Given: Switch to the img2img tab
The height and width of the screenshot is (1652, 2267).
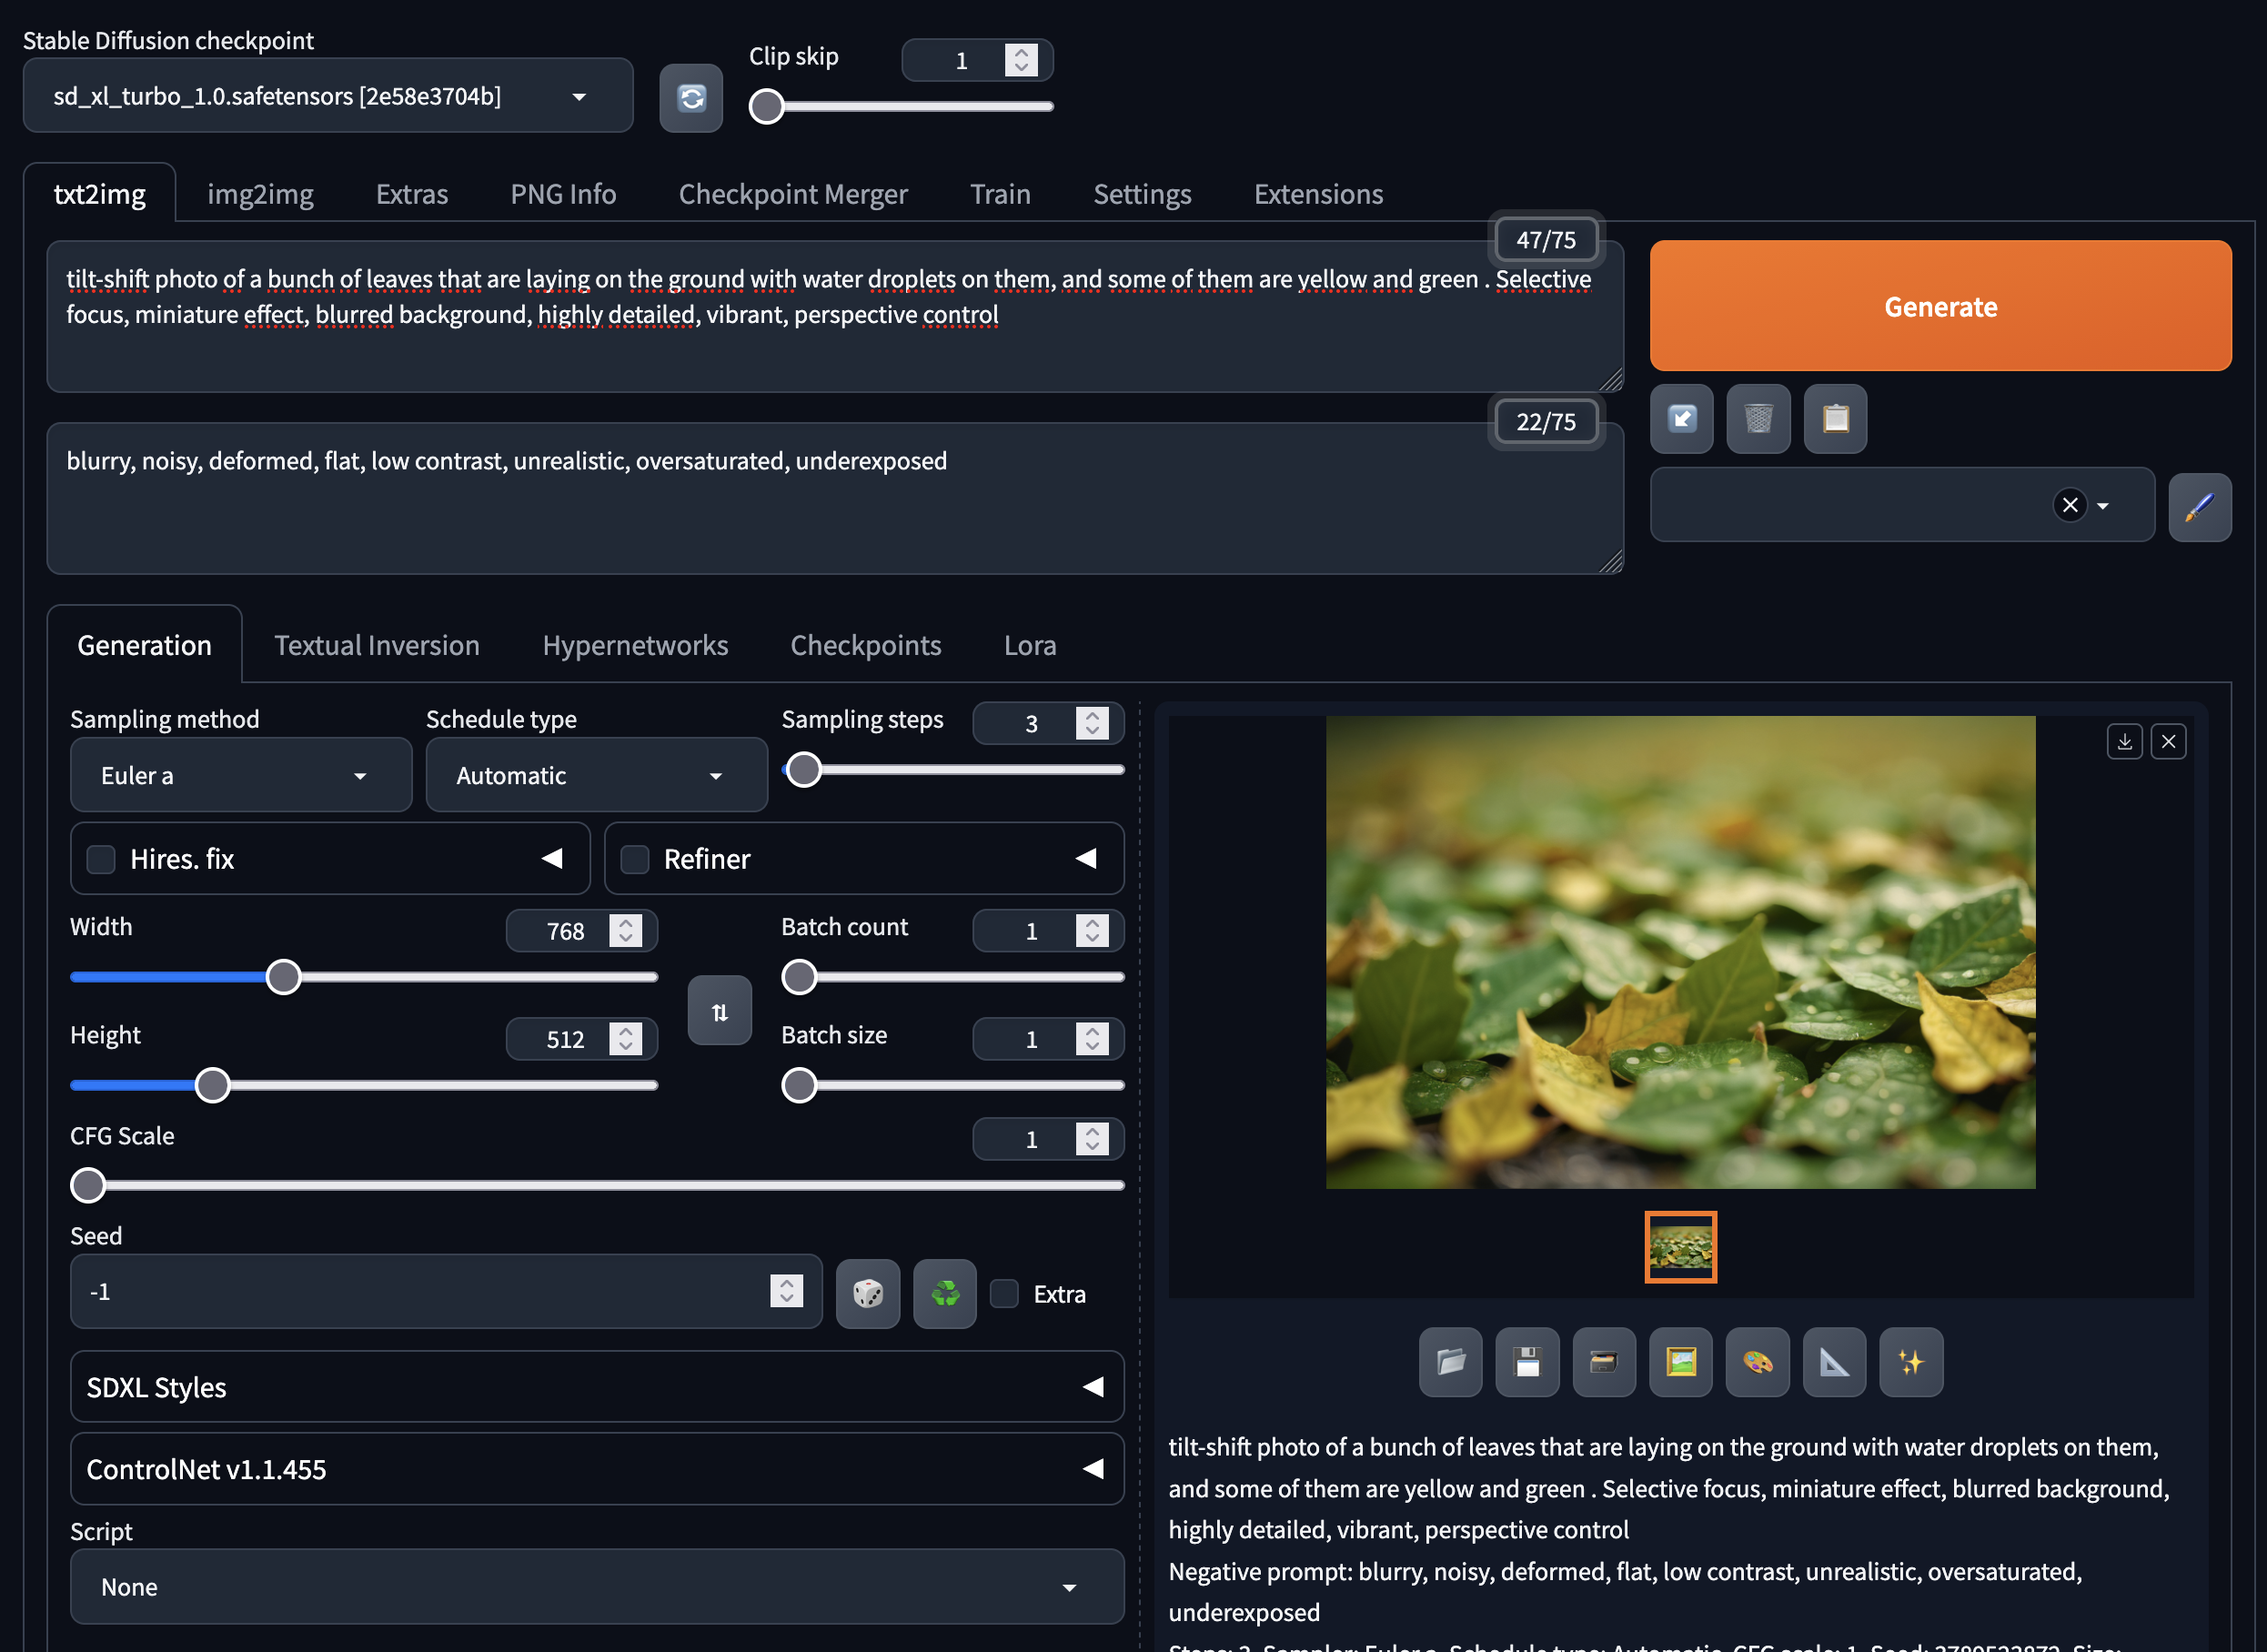Looking at the screenshot, I should [260, 194].
